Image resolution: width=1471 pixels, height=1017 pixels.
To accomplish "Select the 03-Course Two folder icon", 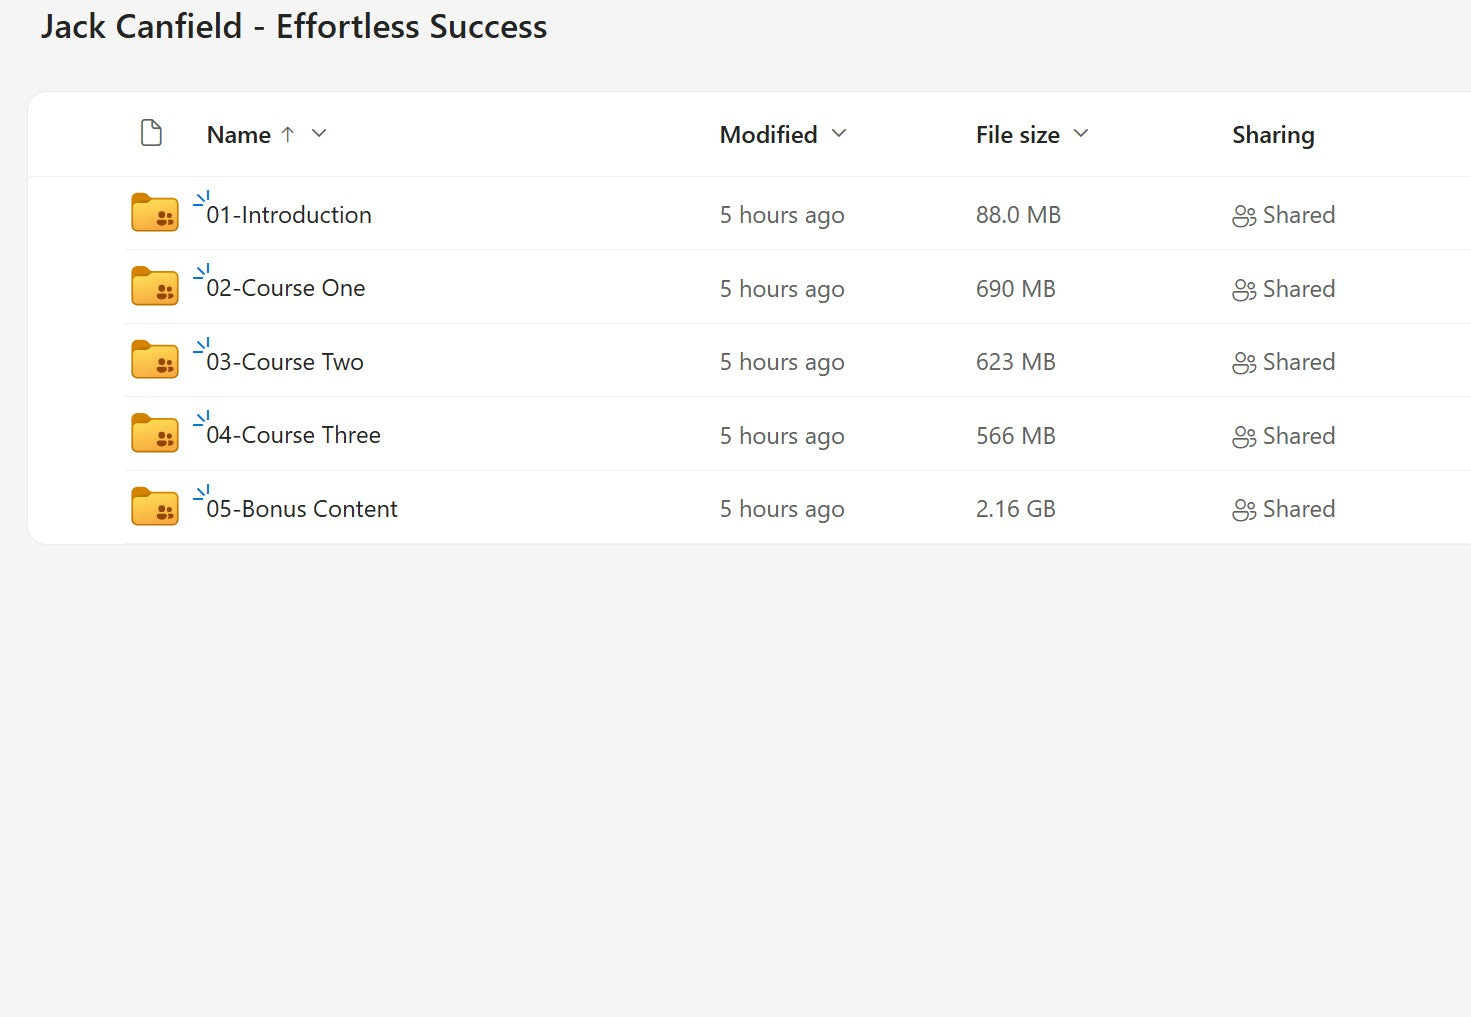I will pyautogui.click(x=153, y=359).
